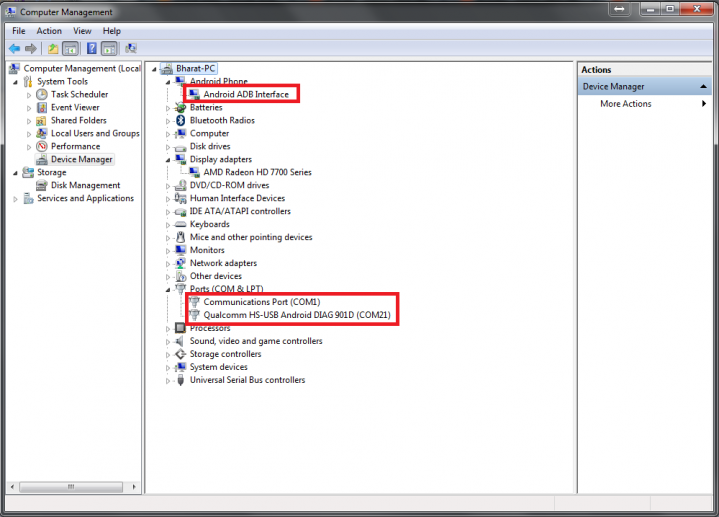Viewport: 719px width, 517px height.
Task: Click the Performance icon in tree
Action: (42, 146)
